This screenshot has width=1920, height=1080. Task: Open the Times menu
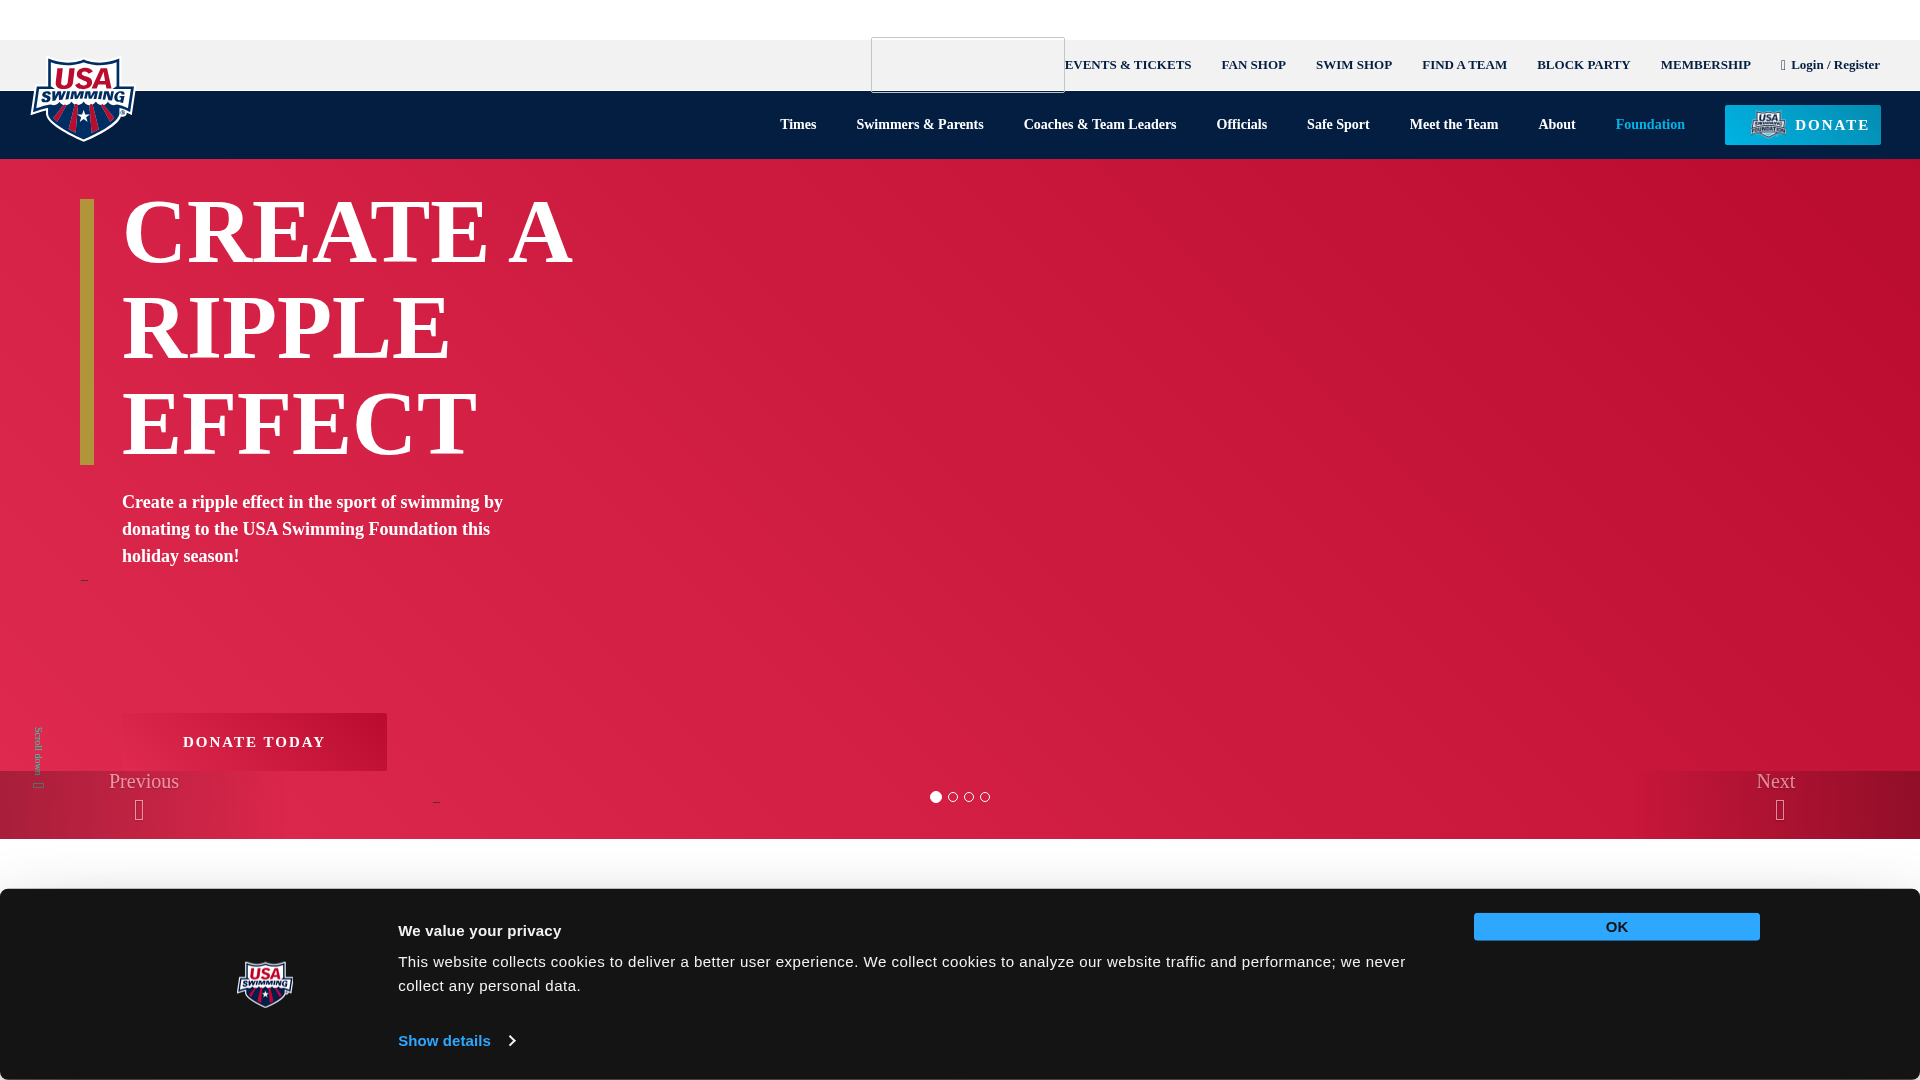click(798, 125)
